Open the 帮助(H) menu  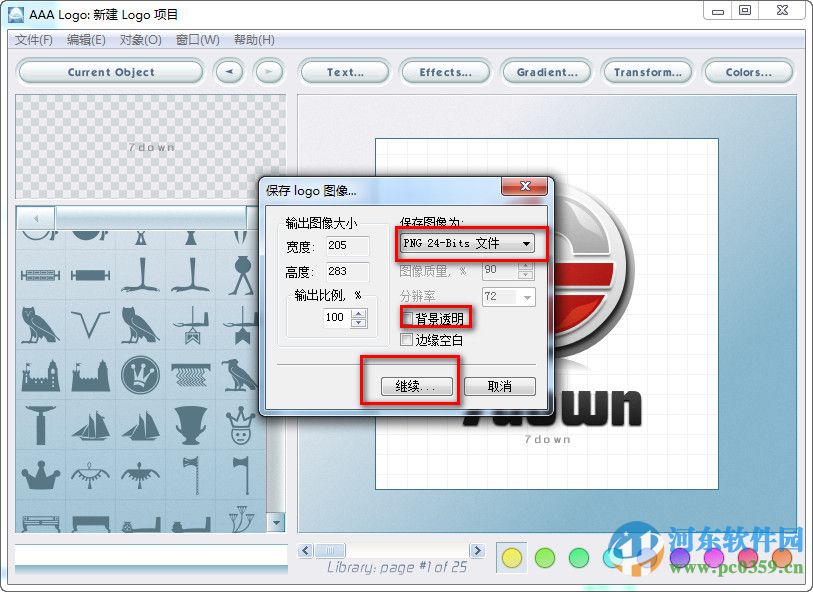[x=254, y=40]
